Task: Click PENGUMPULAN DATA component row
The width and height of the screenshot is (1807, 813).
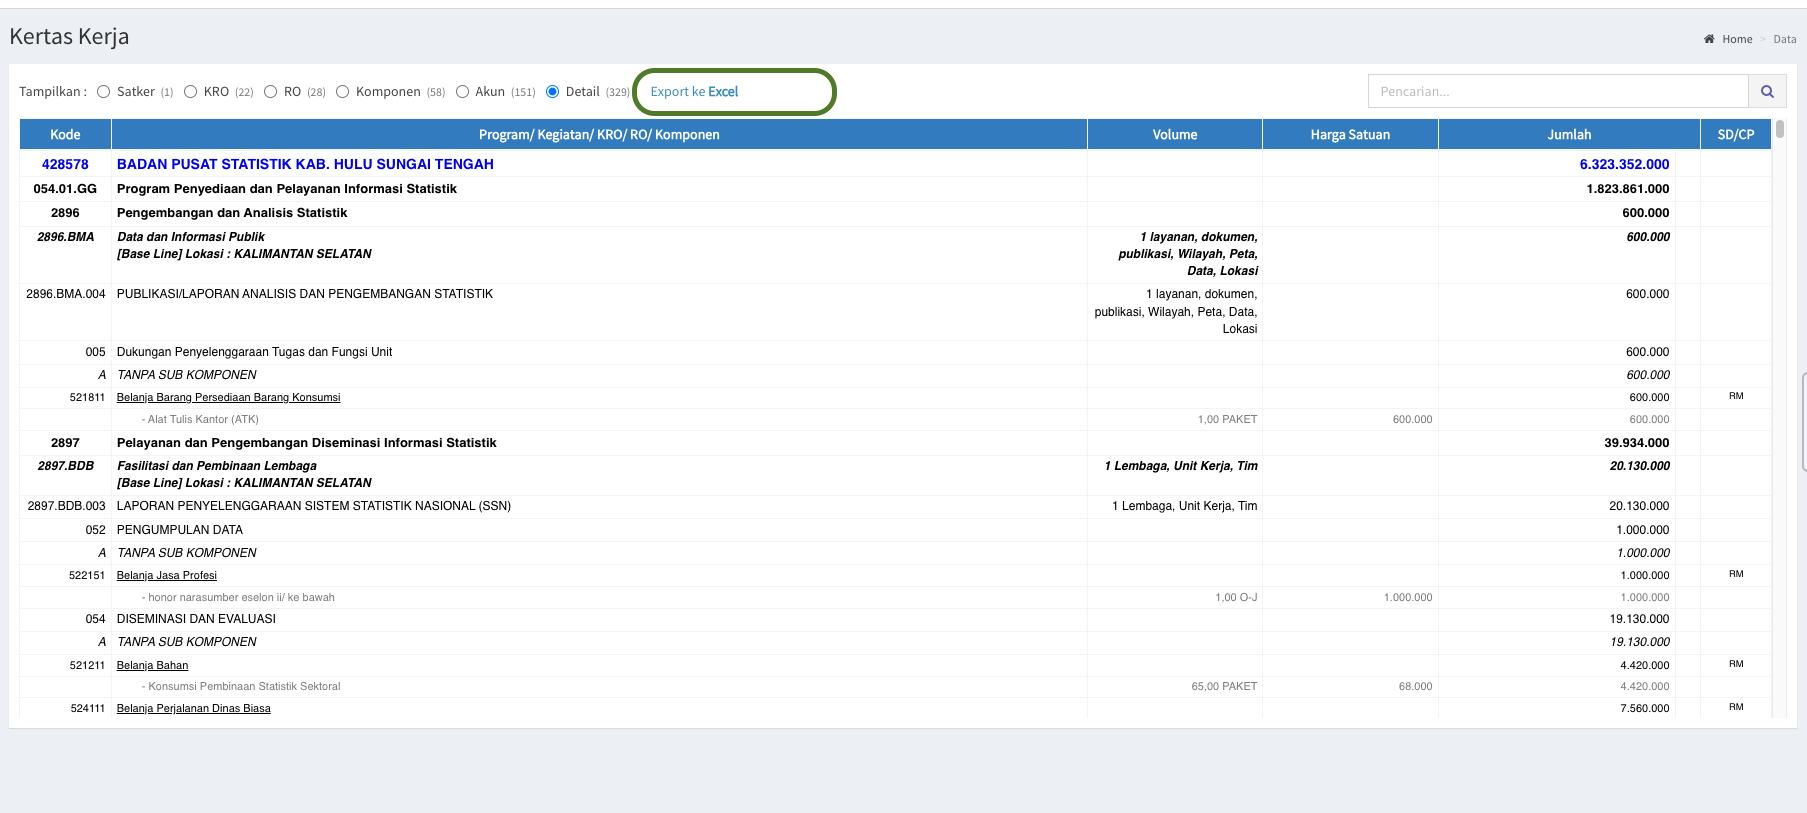Action: click(x=180, y=530)
